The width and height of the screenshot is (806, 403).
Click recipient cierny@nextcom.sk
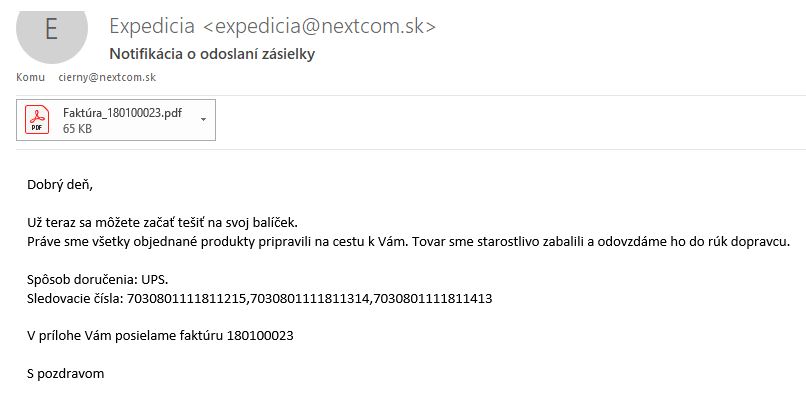[x=107, y=78]
